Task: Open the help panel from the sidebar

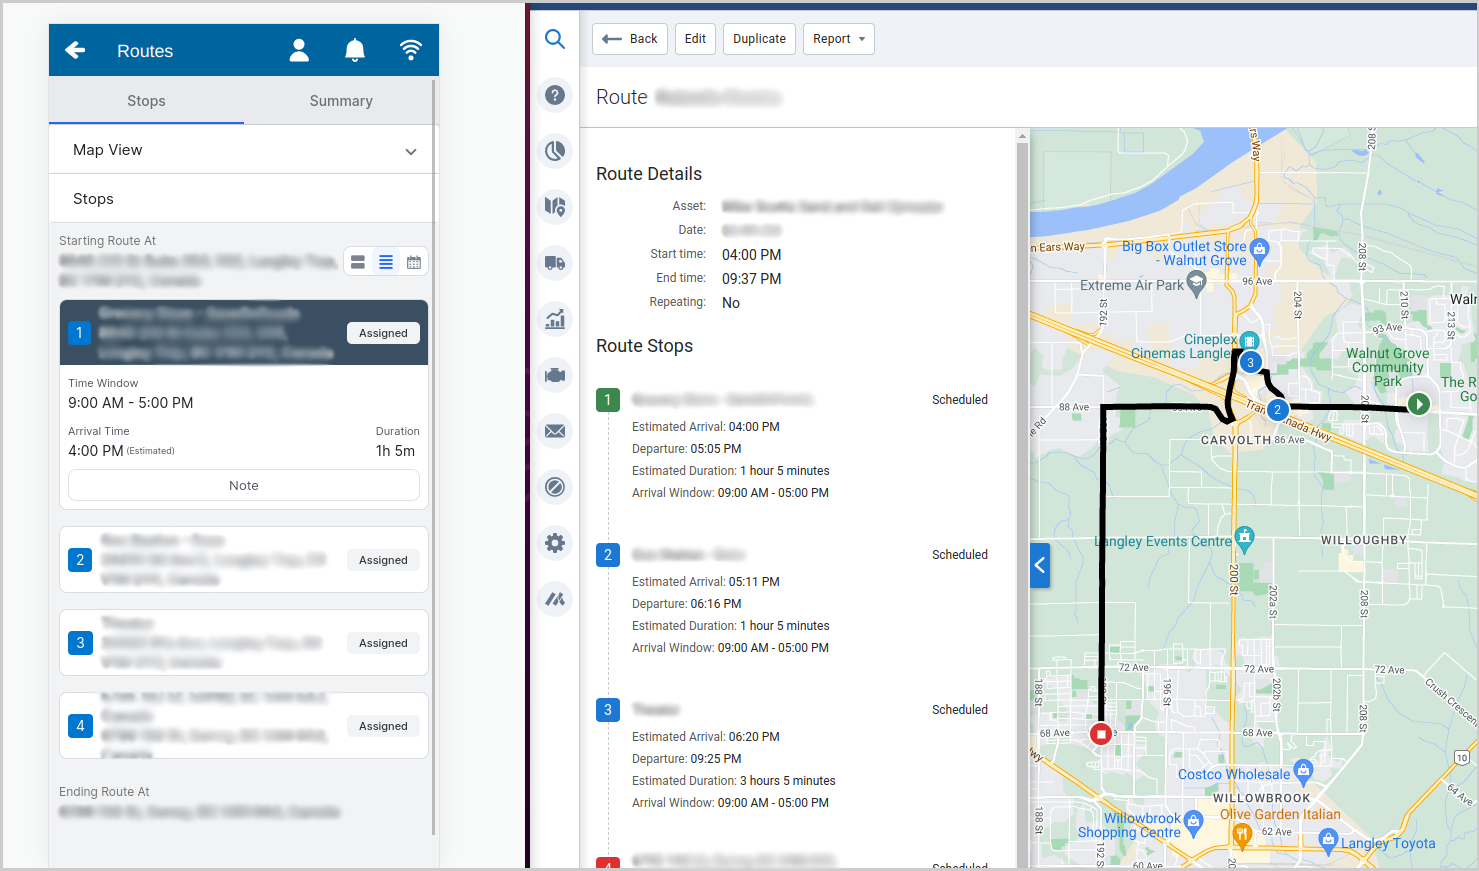Action: coord(555,95)
